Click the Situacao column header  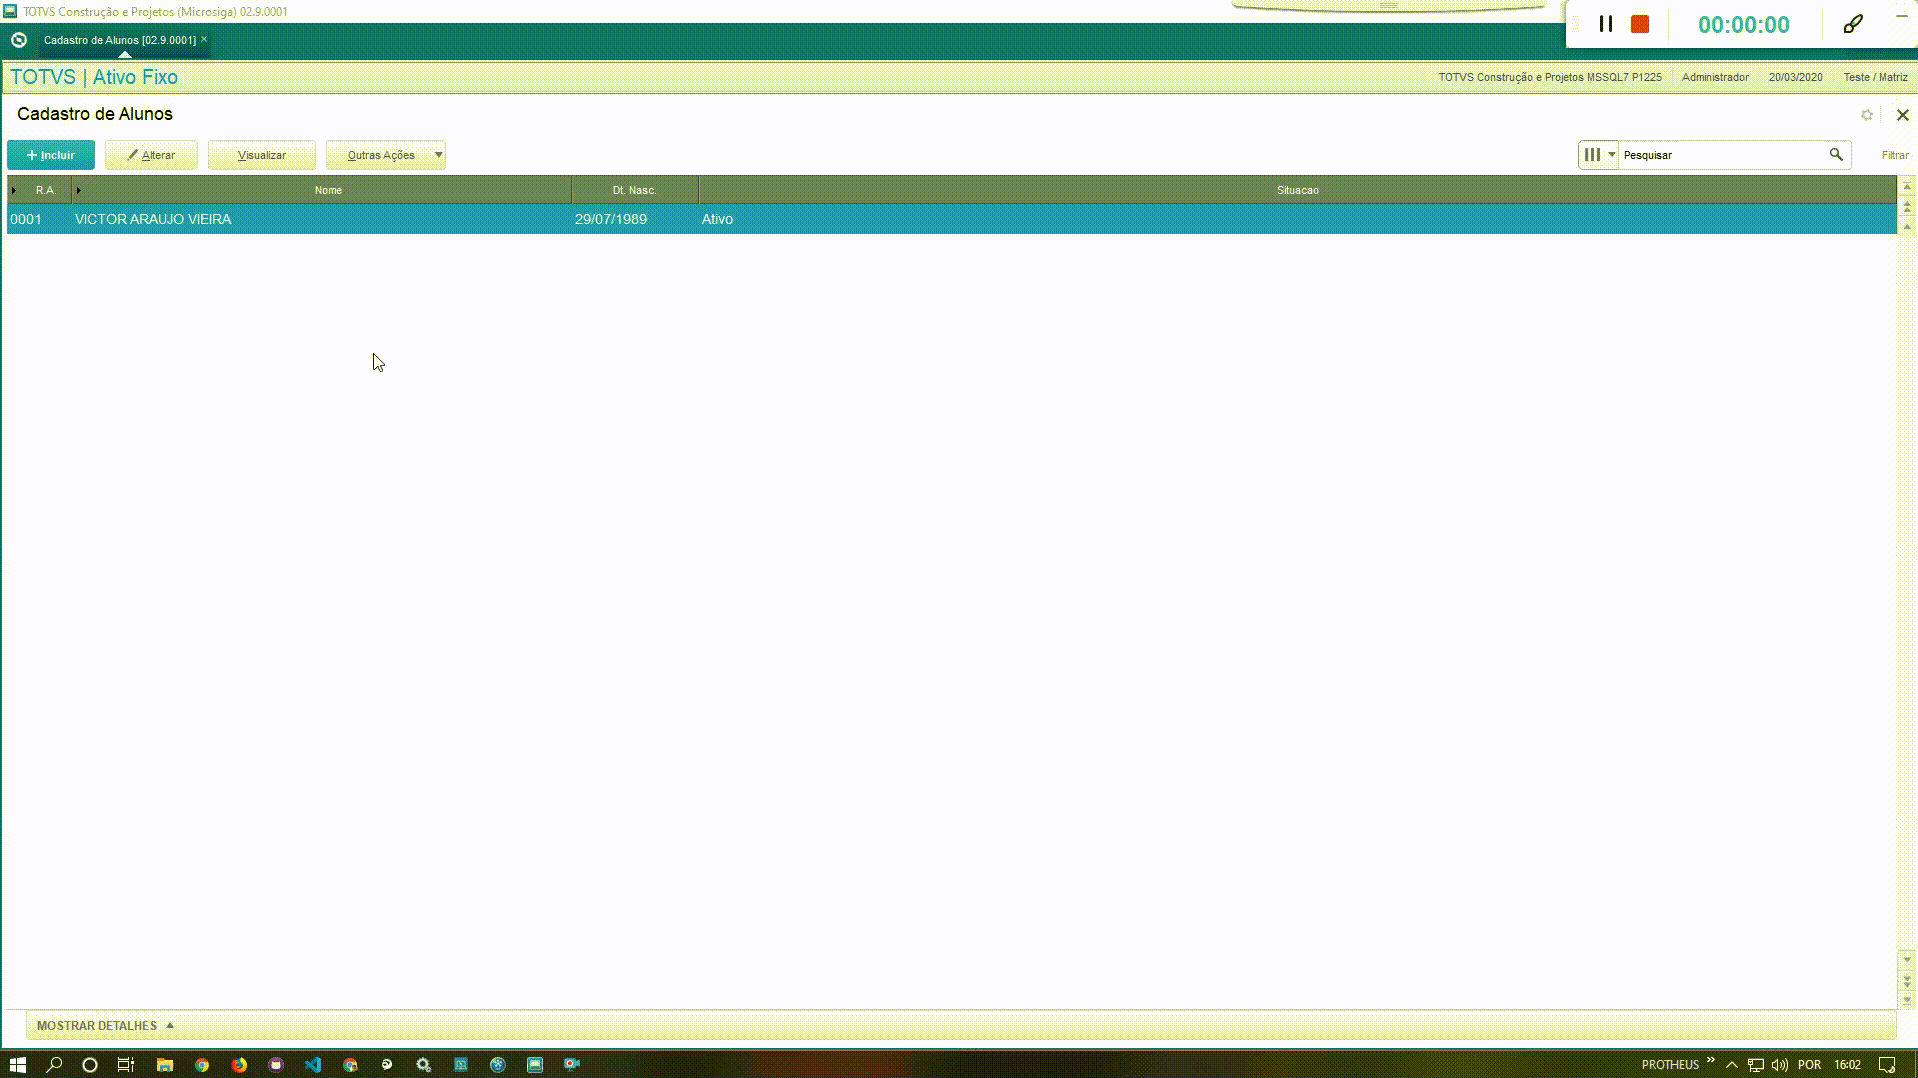[x=1297, y=190]
